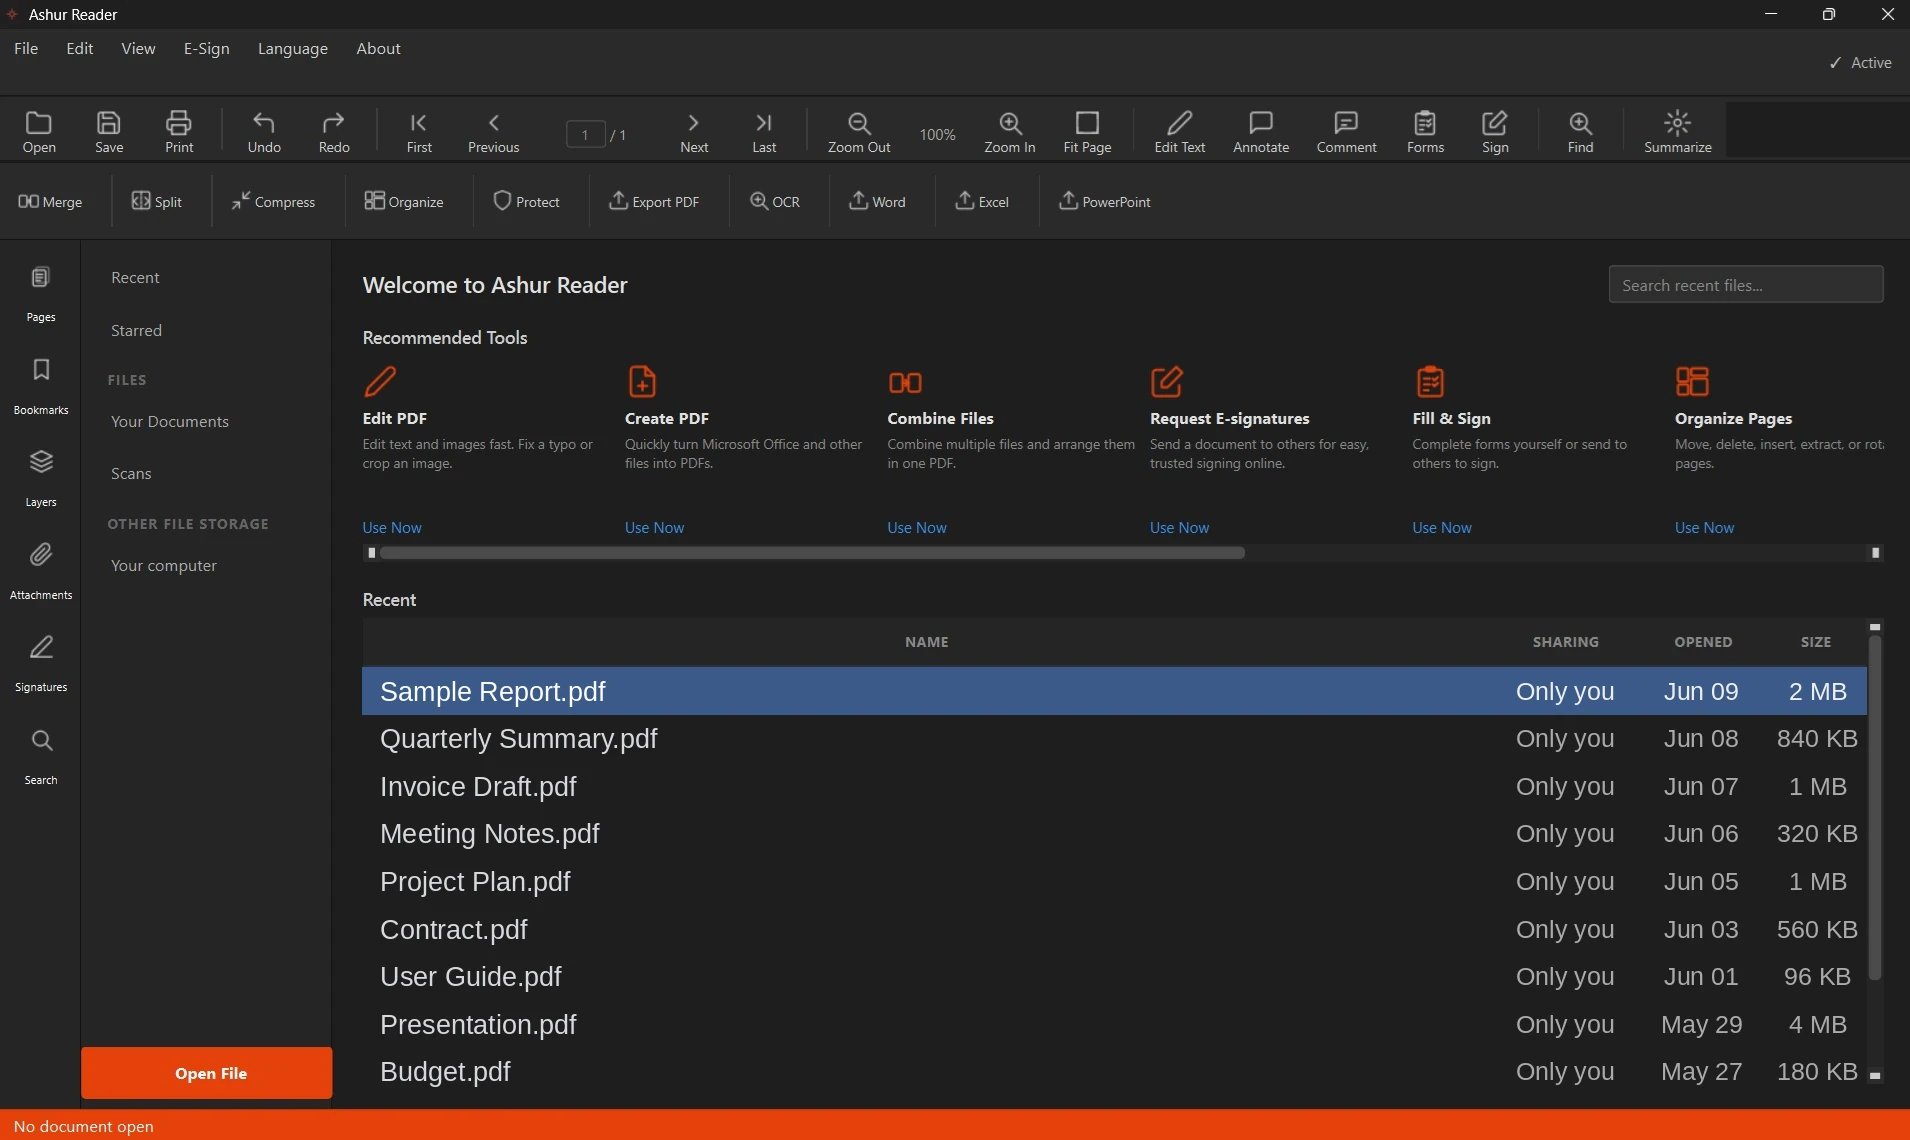Click the Merge tool
Screen dimensions: 1910x1140
tap(50, 201)
